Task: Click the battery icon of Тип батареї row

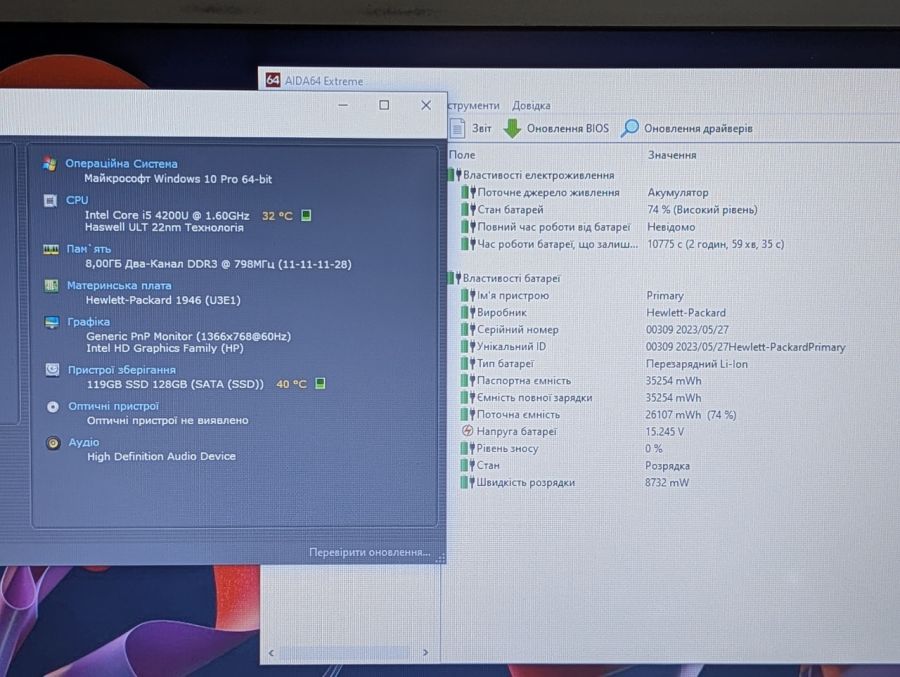Action: pyautogui.click(x=468, y=363)
